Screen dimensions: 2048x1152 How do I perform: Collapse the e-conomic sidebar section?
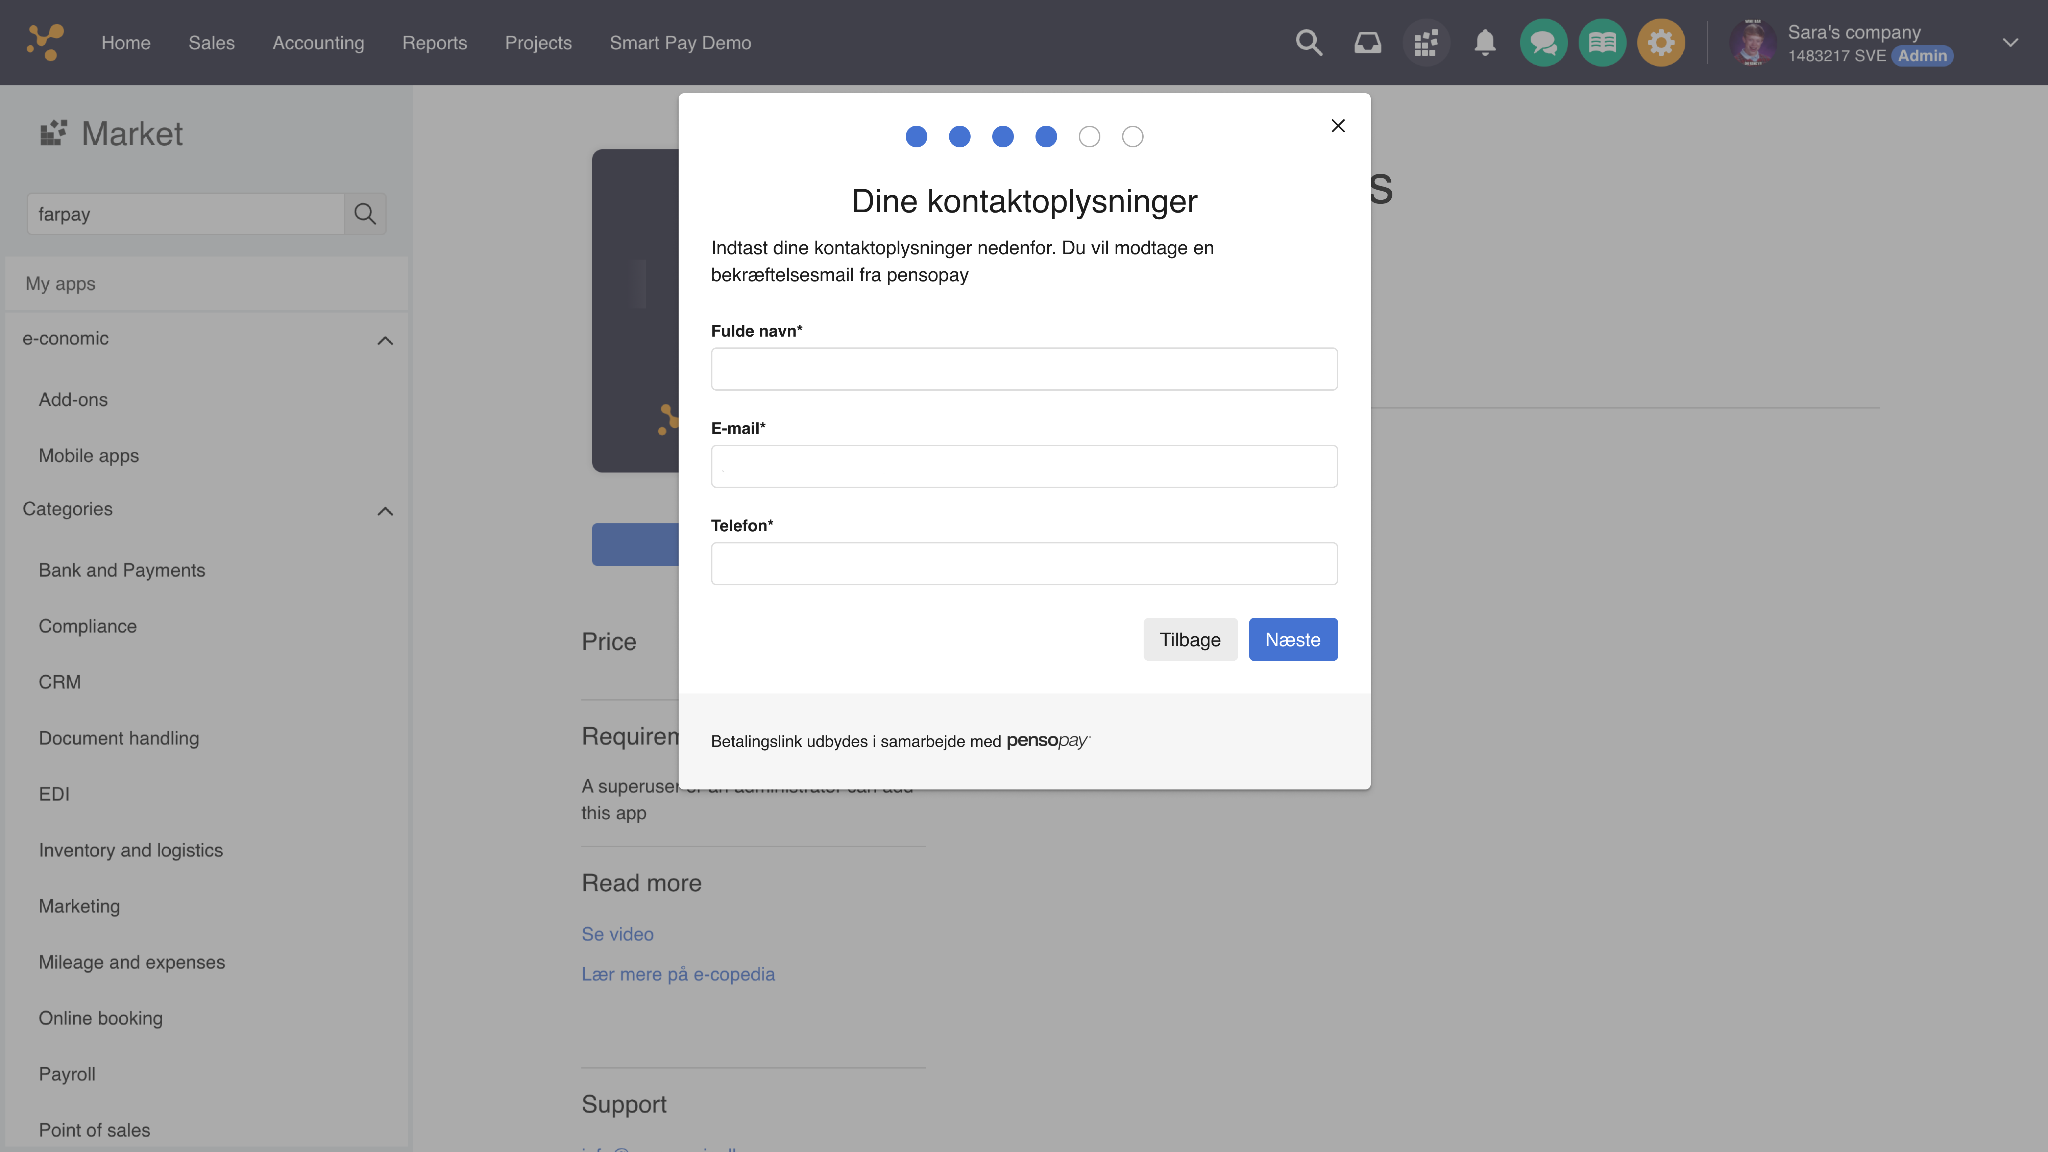(384, 340)
